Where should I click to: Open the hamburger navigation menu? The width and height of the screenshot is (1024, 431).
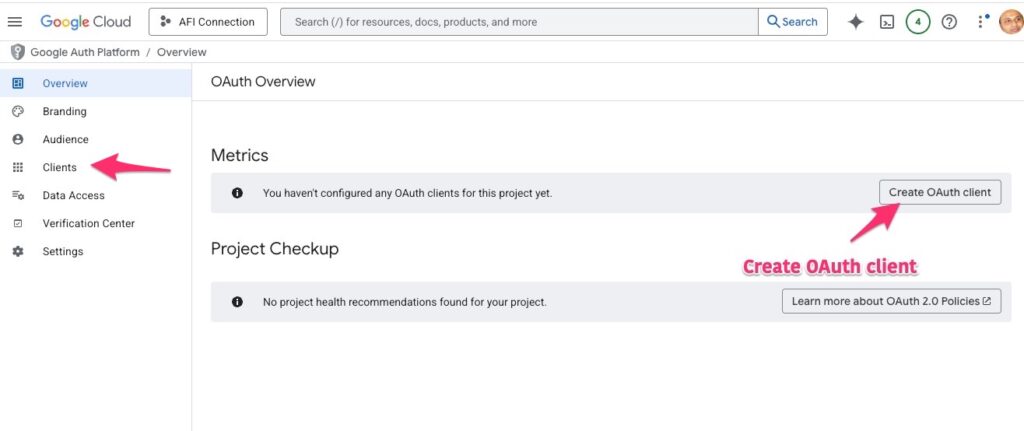(15, 22)
